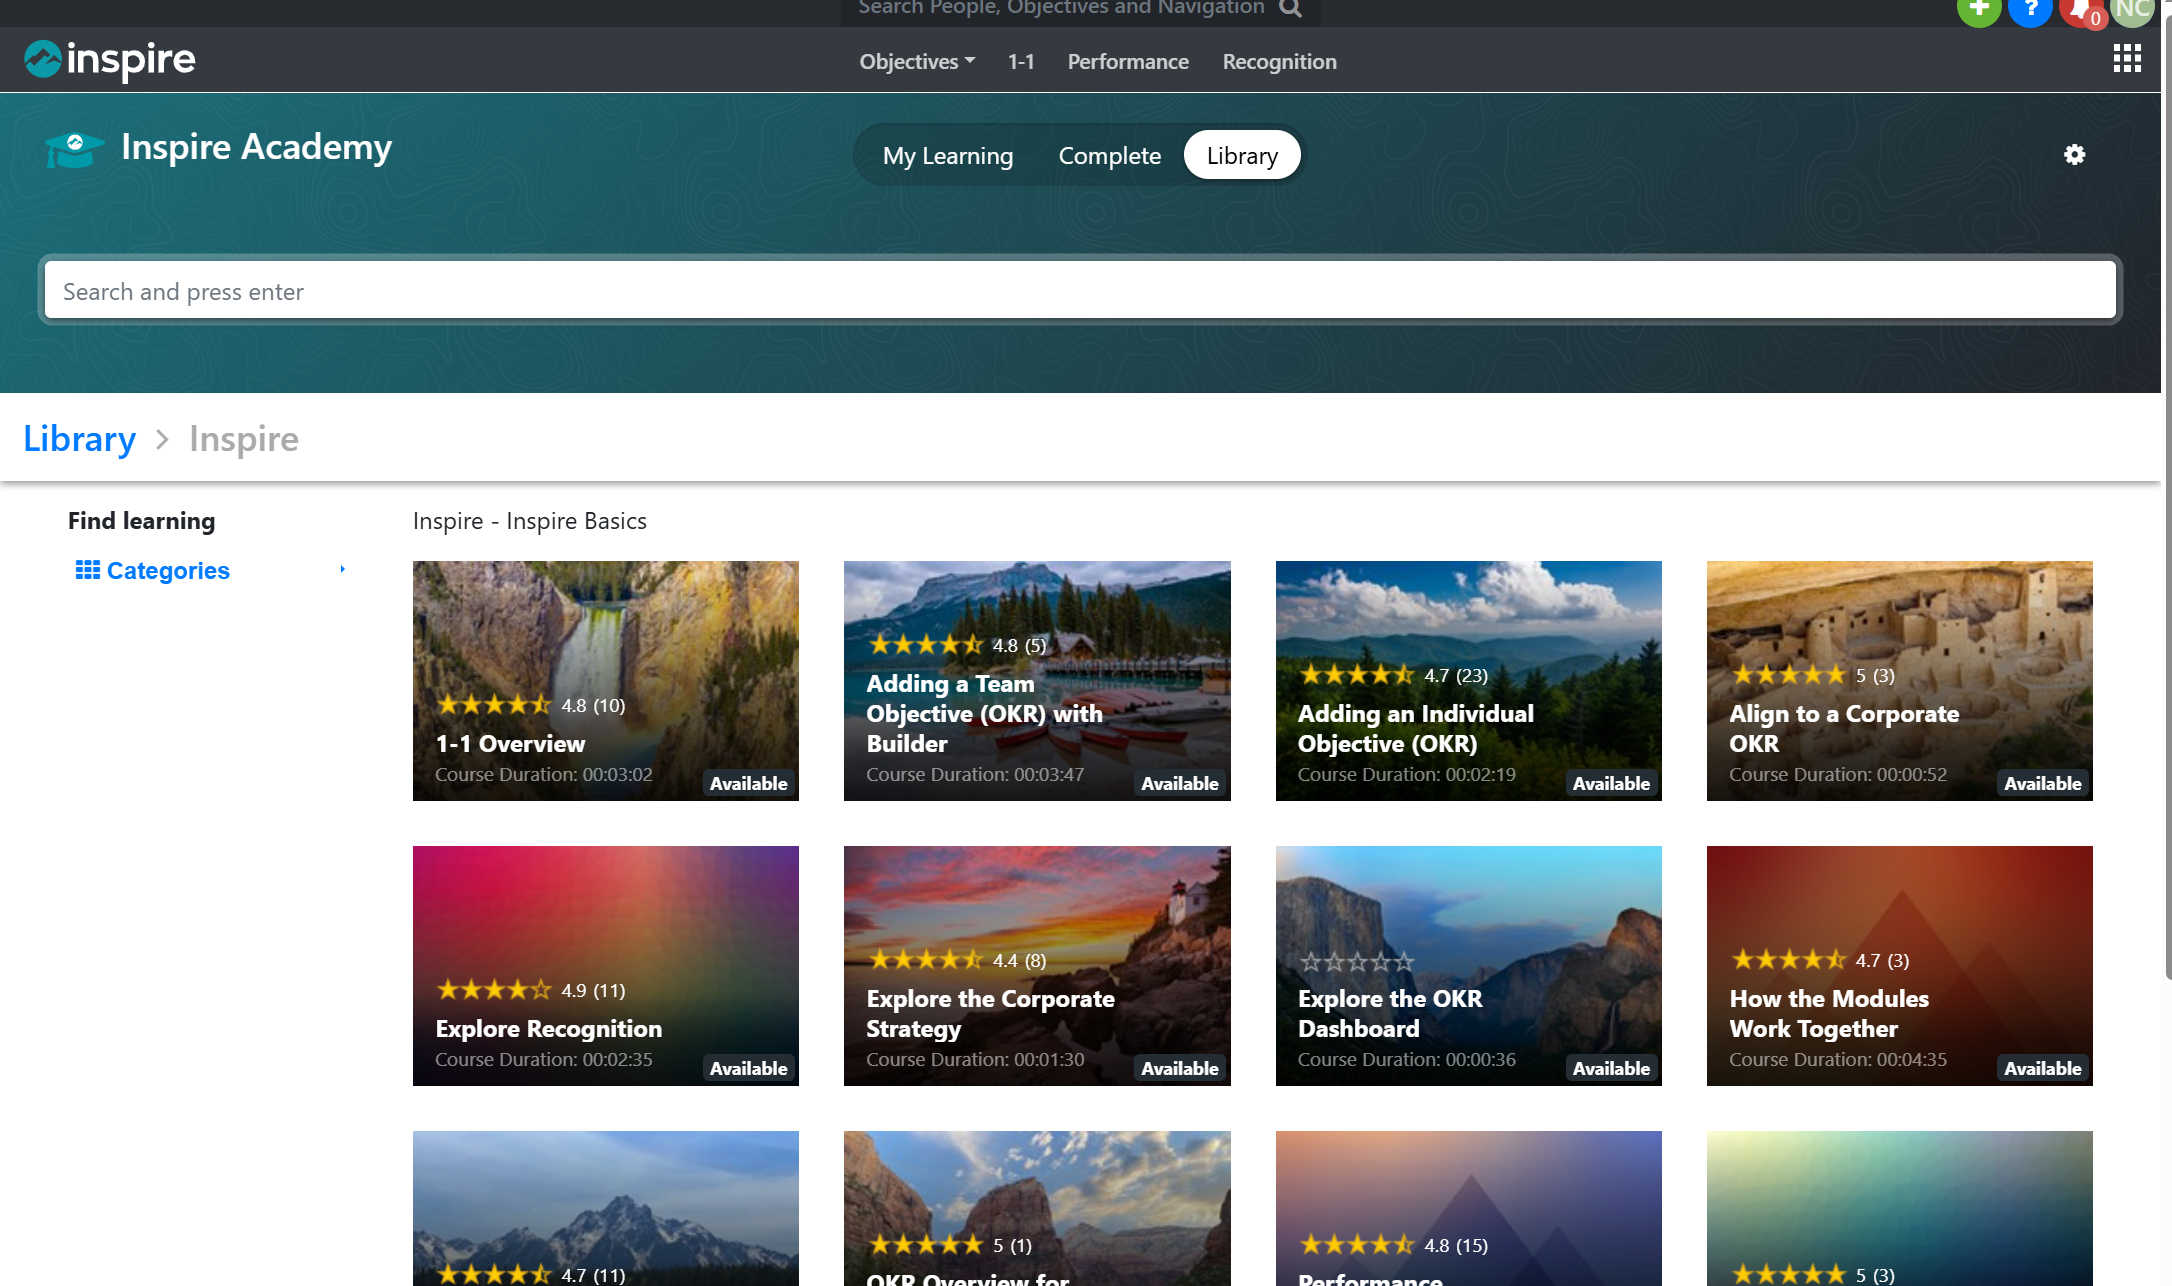Image resolution: width=2172 pixels, height=1286 pixels.
Task: Open the 1-1 navigation item
Action: [x=1021, y=62]
